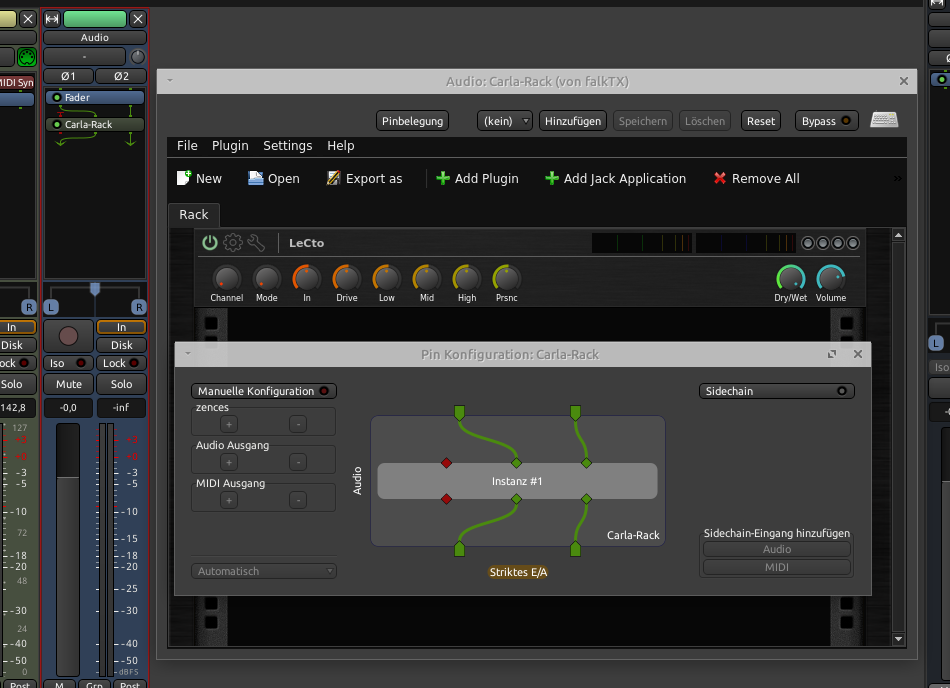Click Add Jack Application plus icon
950x688 pixels.
pos(552,178)
